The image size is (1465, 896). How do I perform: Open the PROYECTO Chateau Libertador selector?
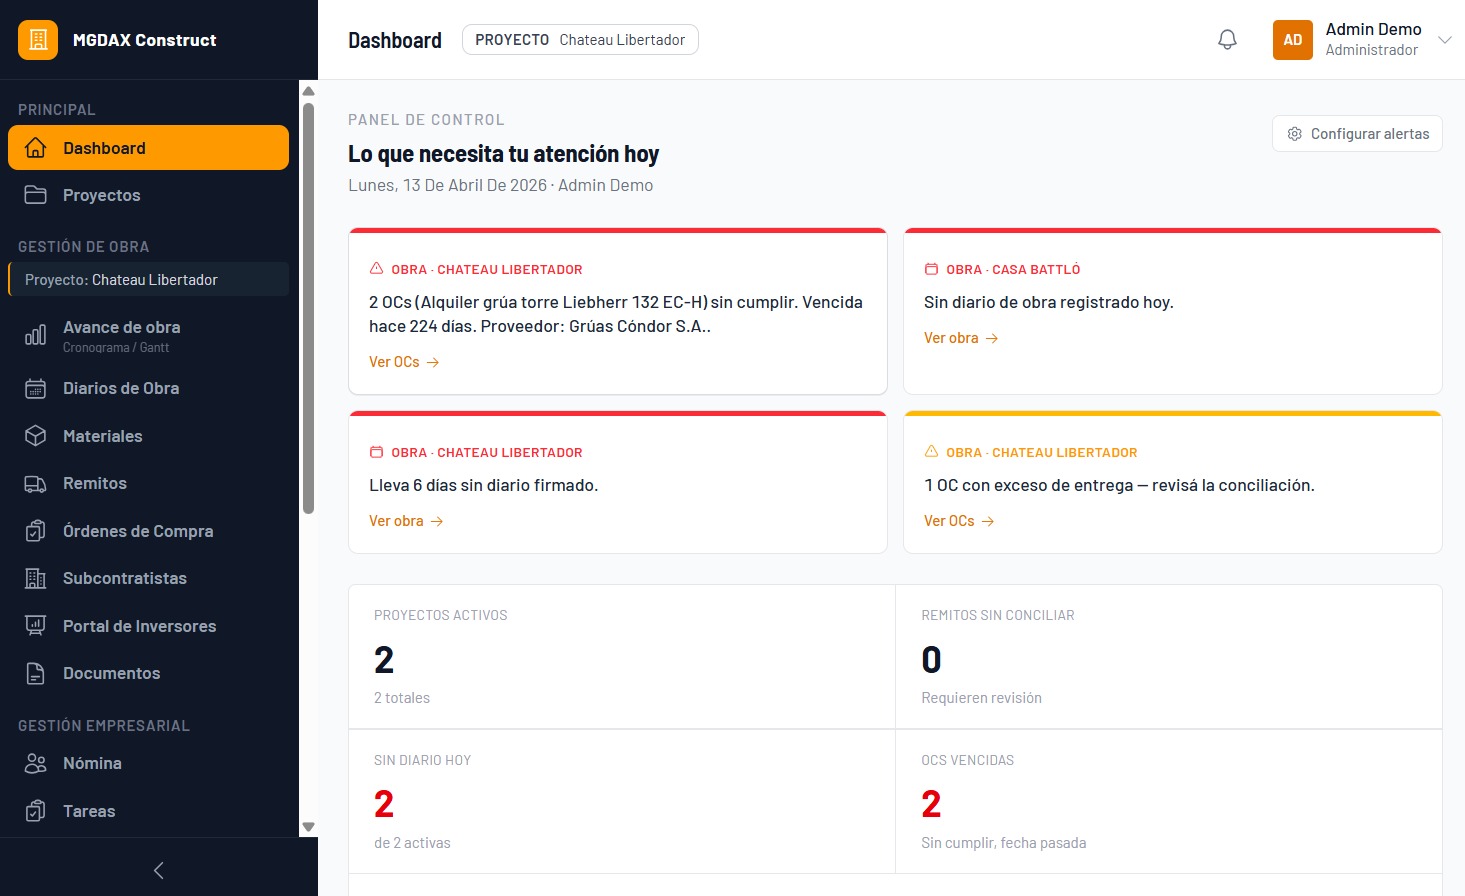tap(580, 40)
